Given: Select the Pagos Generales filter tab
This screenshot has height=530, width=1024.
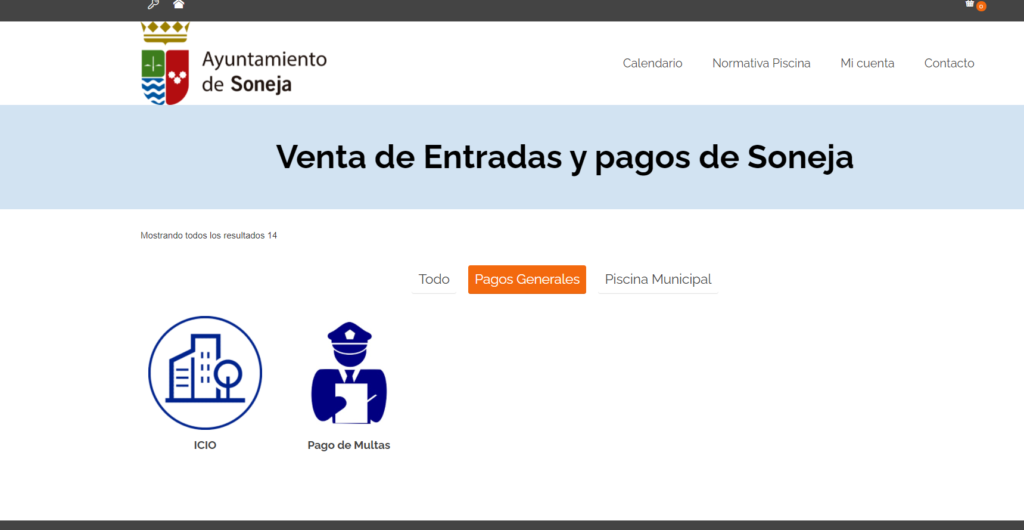Looking at the screenshot, I should tap(527, 279).
